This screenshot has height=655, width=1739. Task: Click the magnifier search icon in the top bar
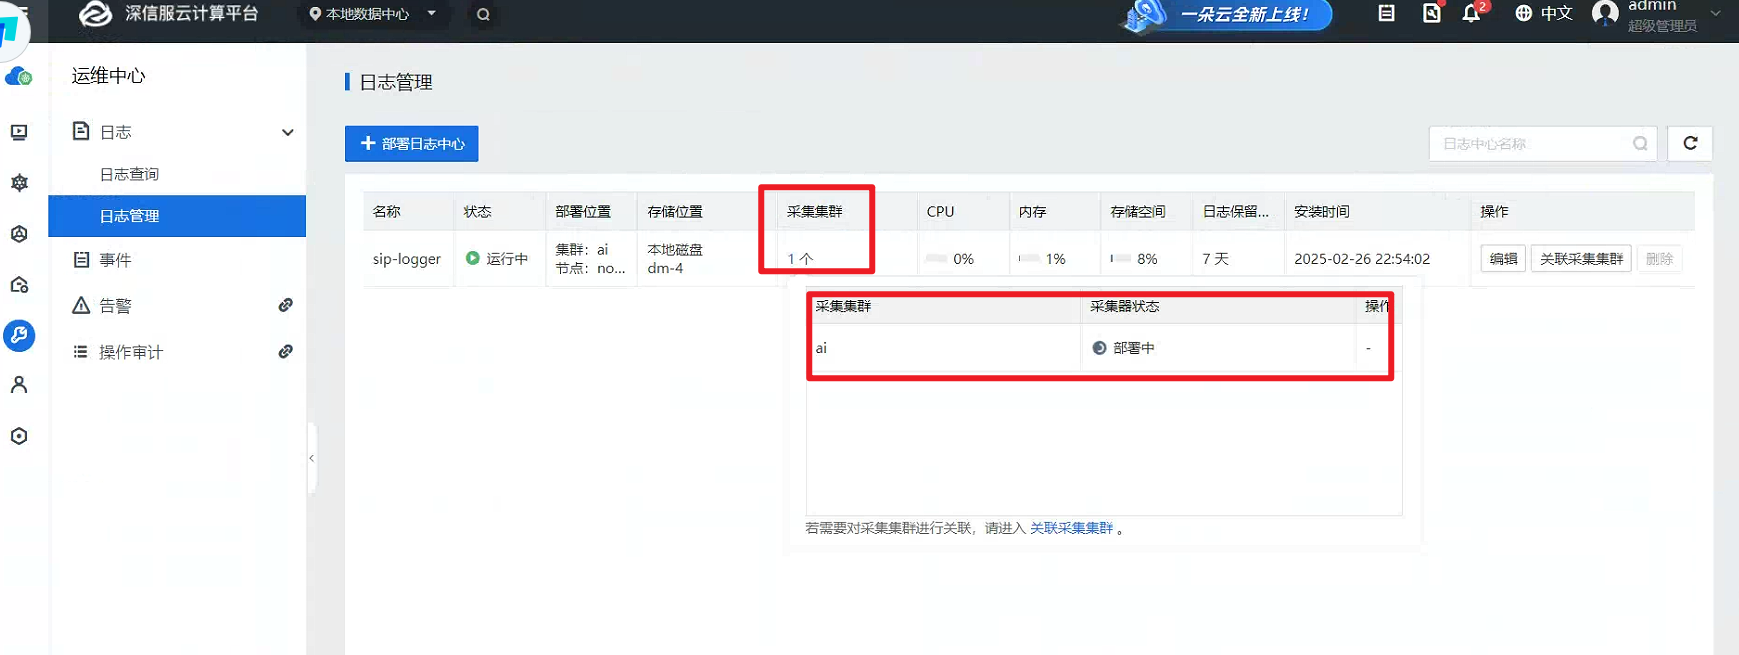click(483, 14)
